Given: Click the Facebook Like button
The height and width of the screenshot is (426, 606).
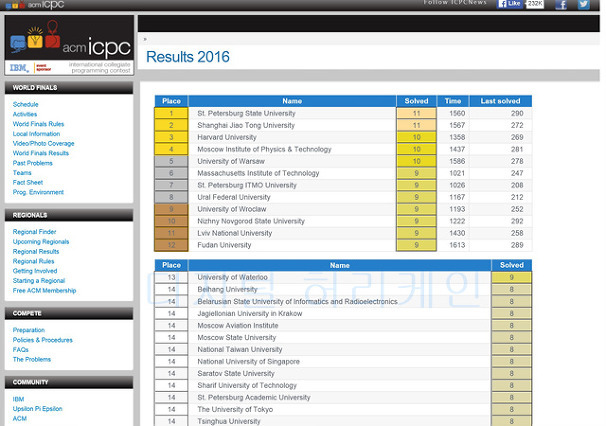Looking at the screenshot, I should click(510, 4).
